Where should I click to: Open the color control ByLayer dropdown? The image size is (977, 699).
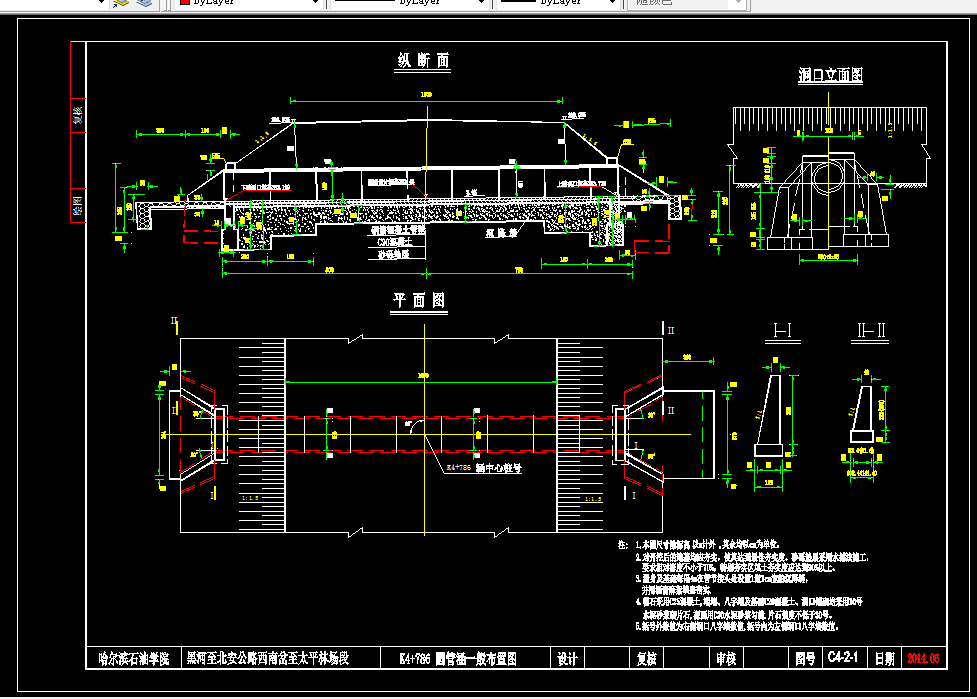coord(249,2)
